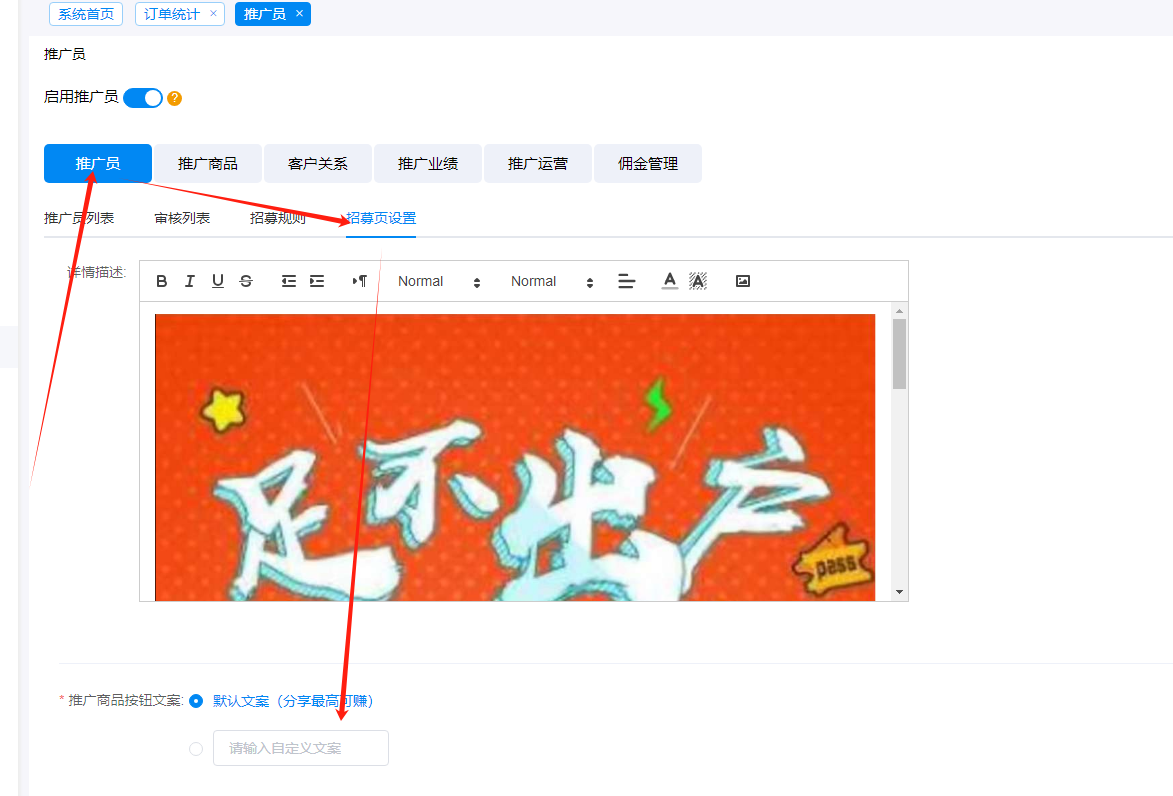This screenshot has height=796, width=1173.
Task: Select the 默认文案 radio option
Action: (196, 701)
